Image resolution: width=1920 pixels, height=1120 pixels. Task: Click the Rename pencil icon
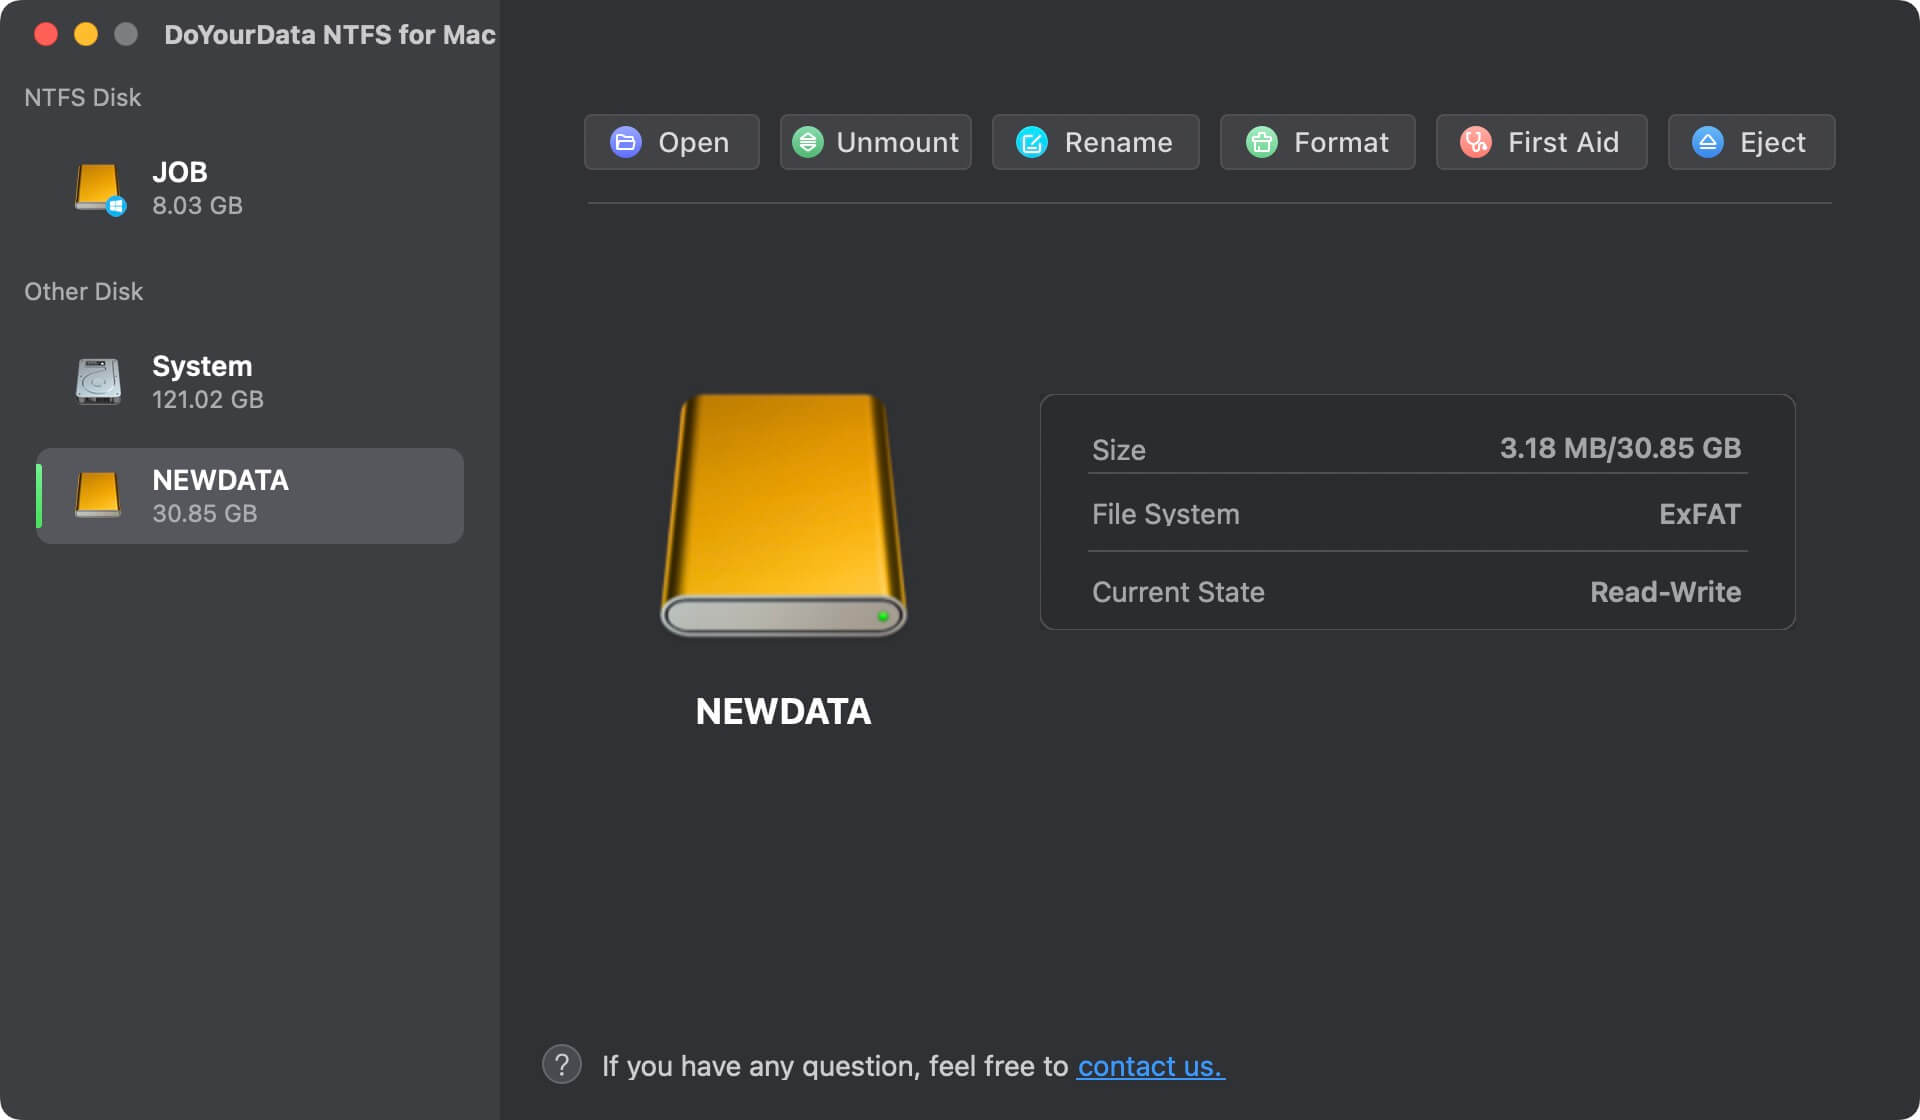(x=1031, y=142)
